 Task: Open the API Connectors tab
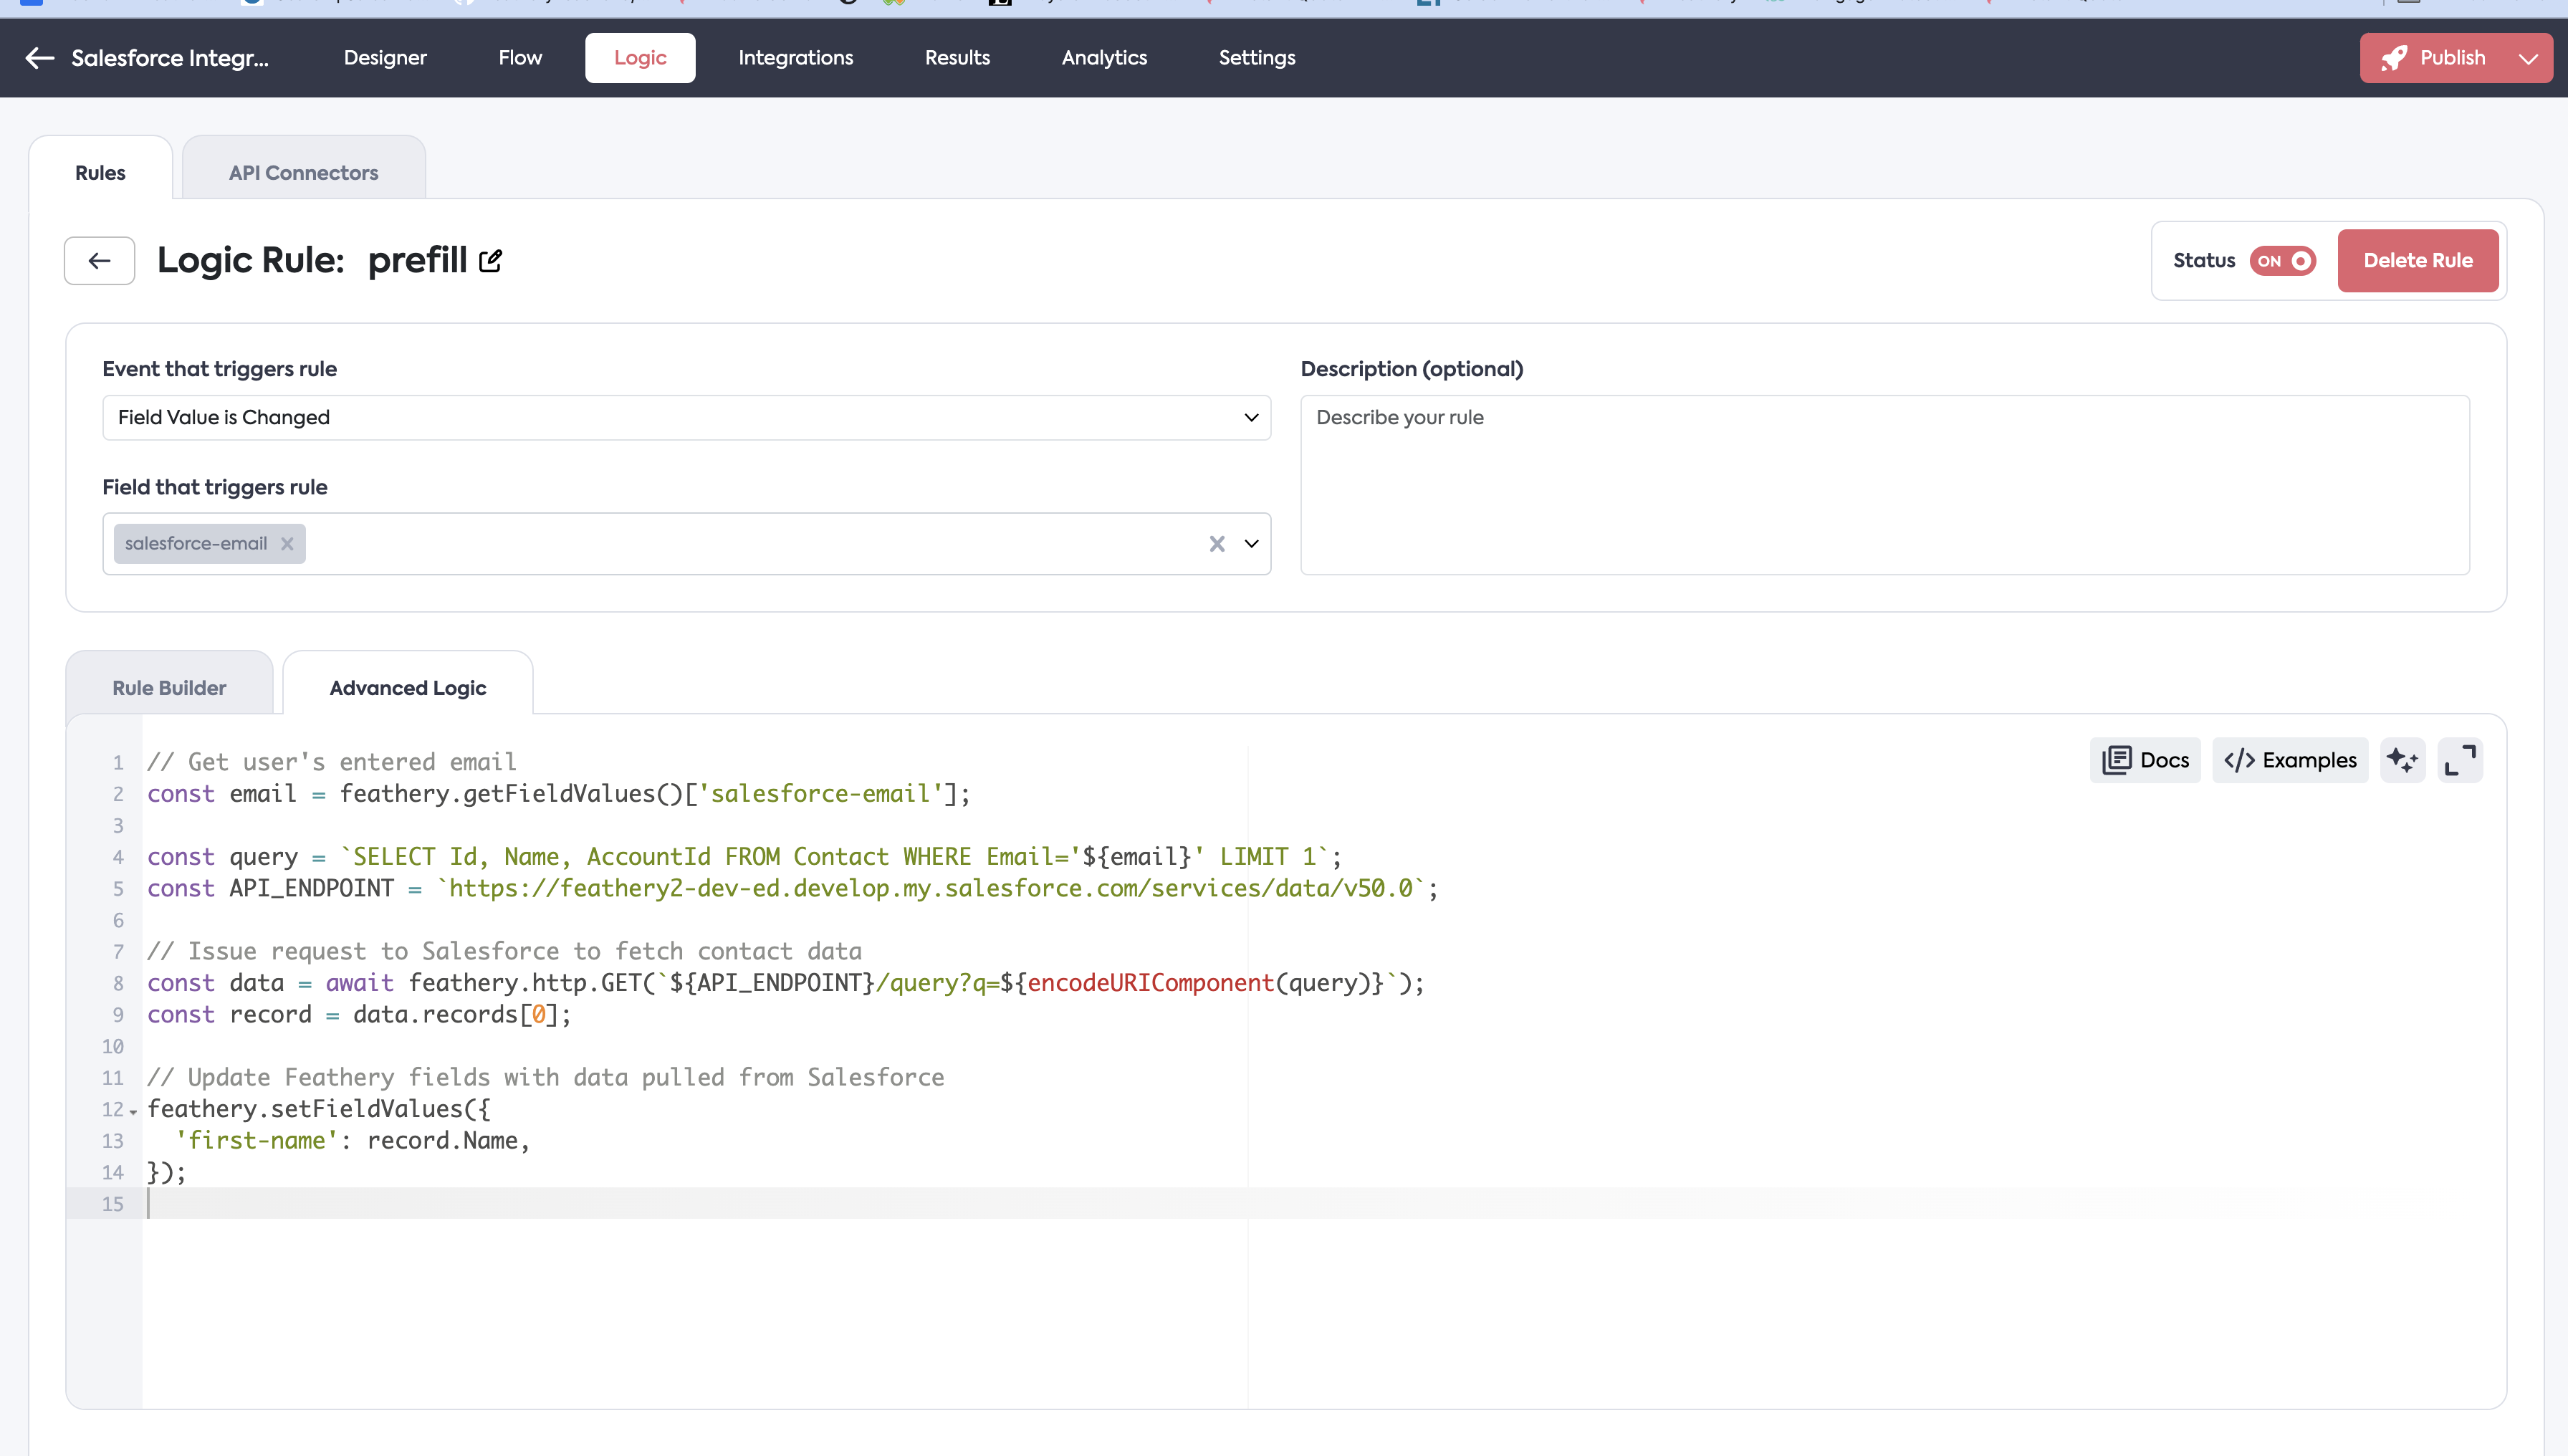[303, 173]
